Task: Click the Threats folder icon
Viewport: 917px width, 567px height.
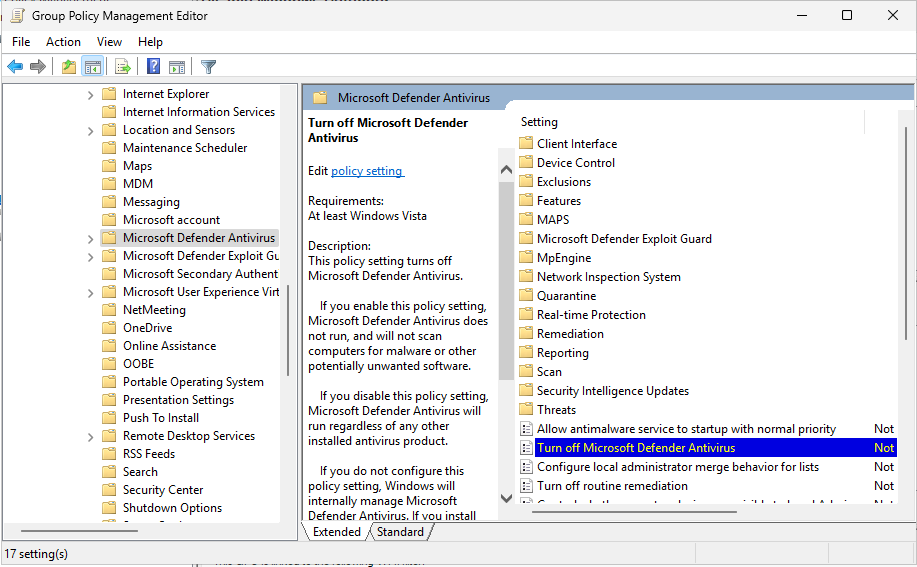Action: point(526,409)
